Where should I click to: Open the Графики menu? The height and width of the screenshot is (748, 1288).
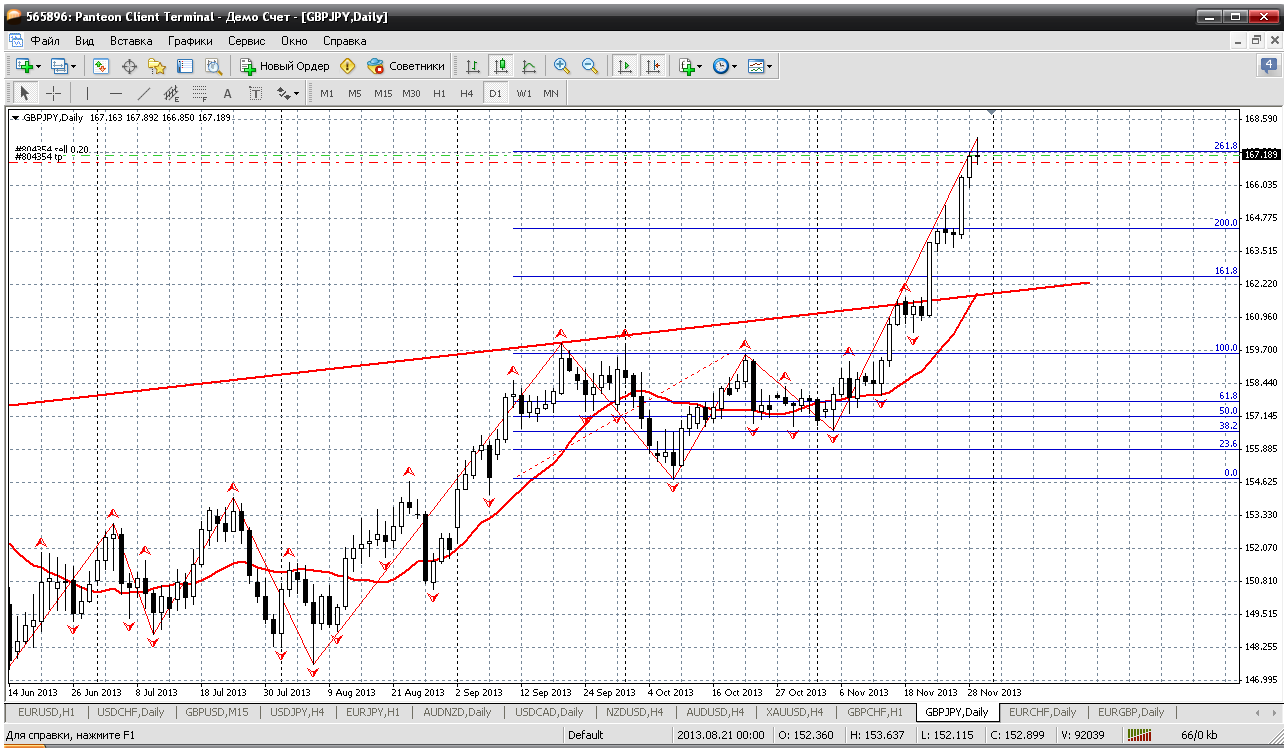(190, 41)
